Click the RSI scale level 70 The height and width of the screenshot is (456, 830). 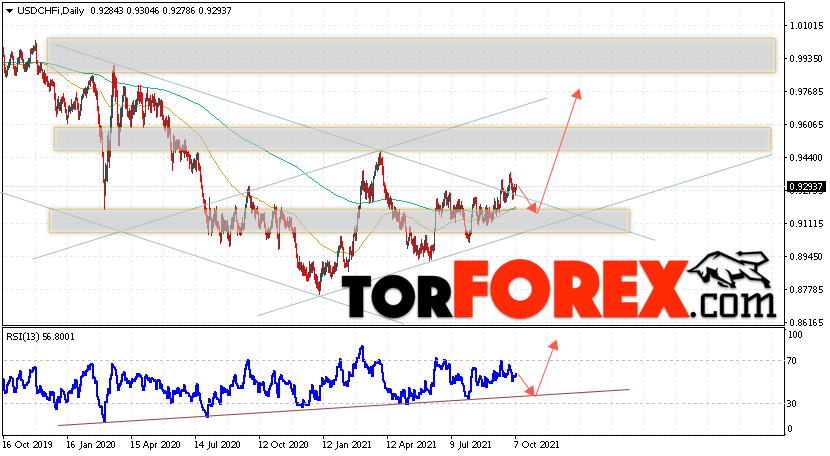click(792, 361)
